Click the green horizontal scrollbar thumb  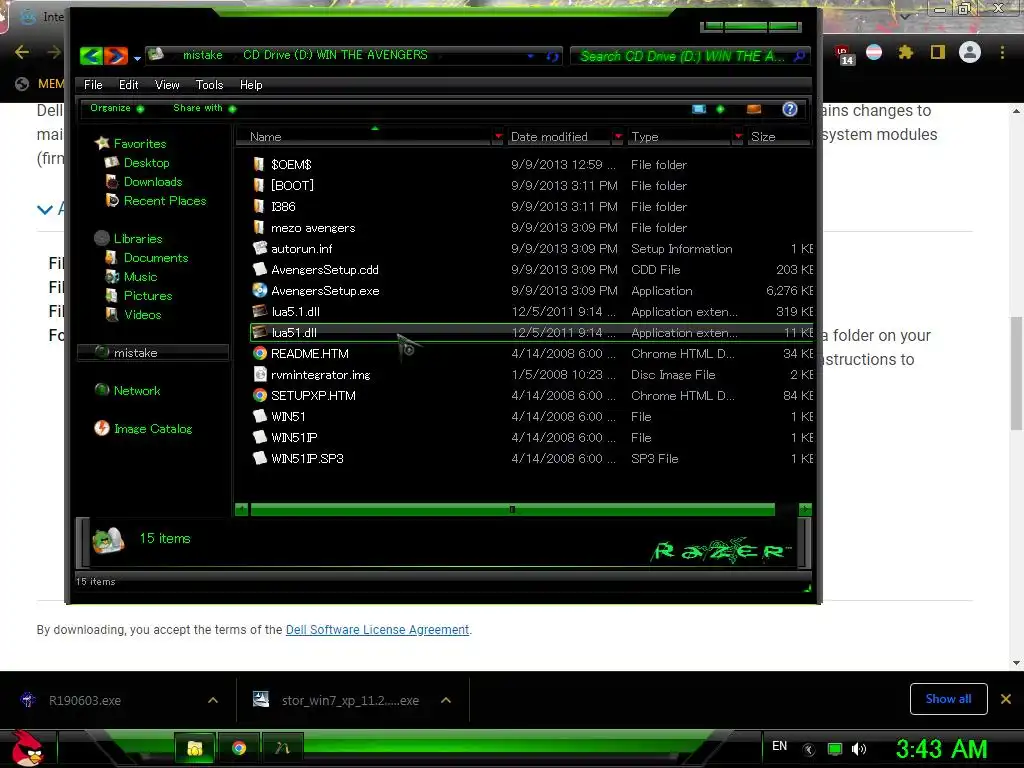point(513,509)
